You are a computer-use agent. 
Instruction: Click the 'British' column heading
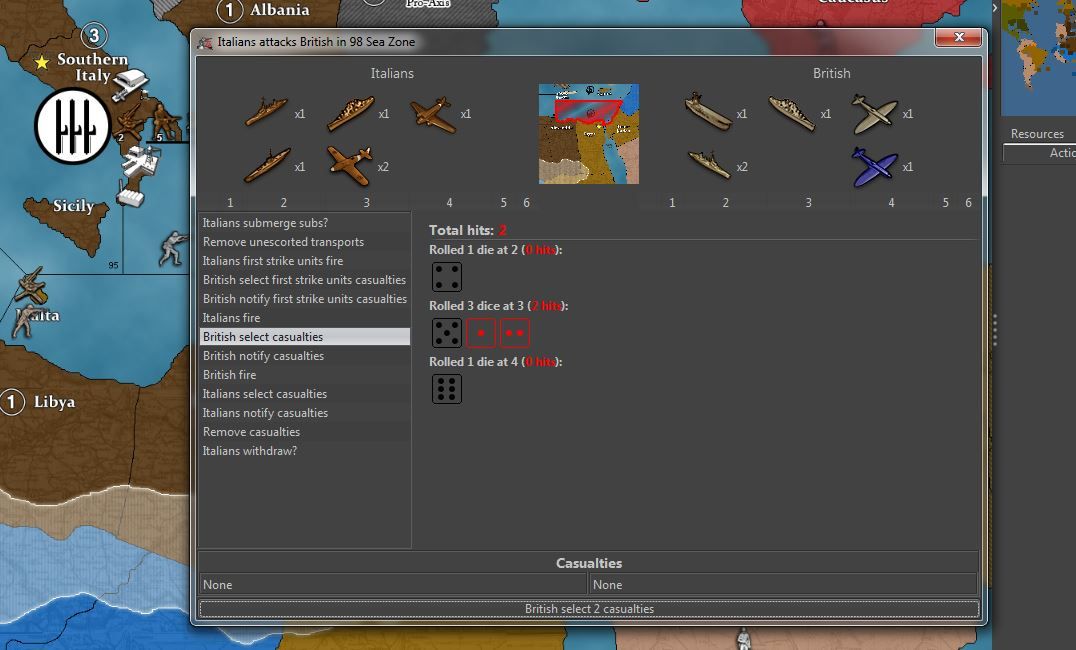[x=831, y=73]
